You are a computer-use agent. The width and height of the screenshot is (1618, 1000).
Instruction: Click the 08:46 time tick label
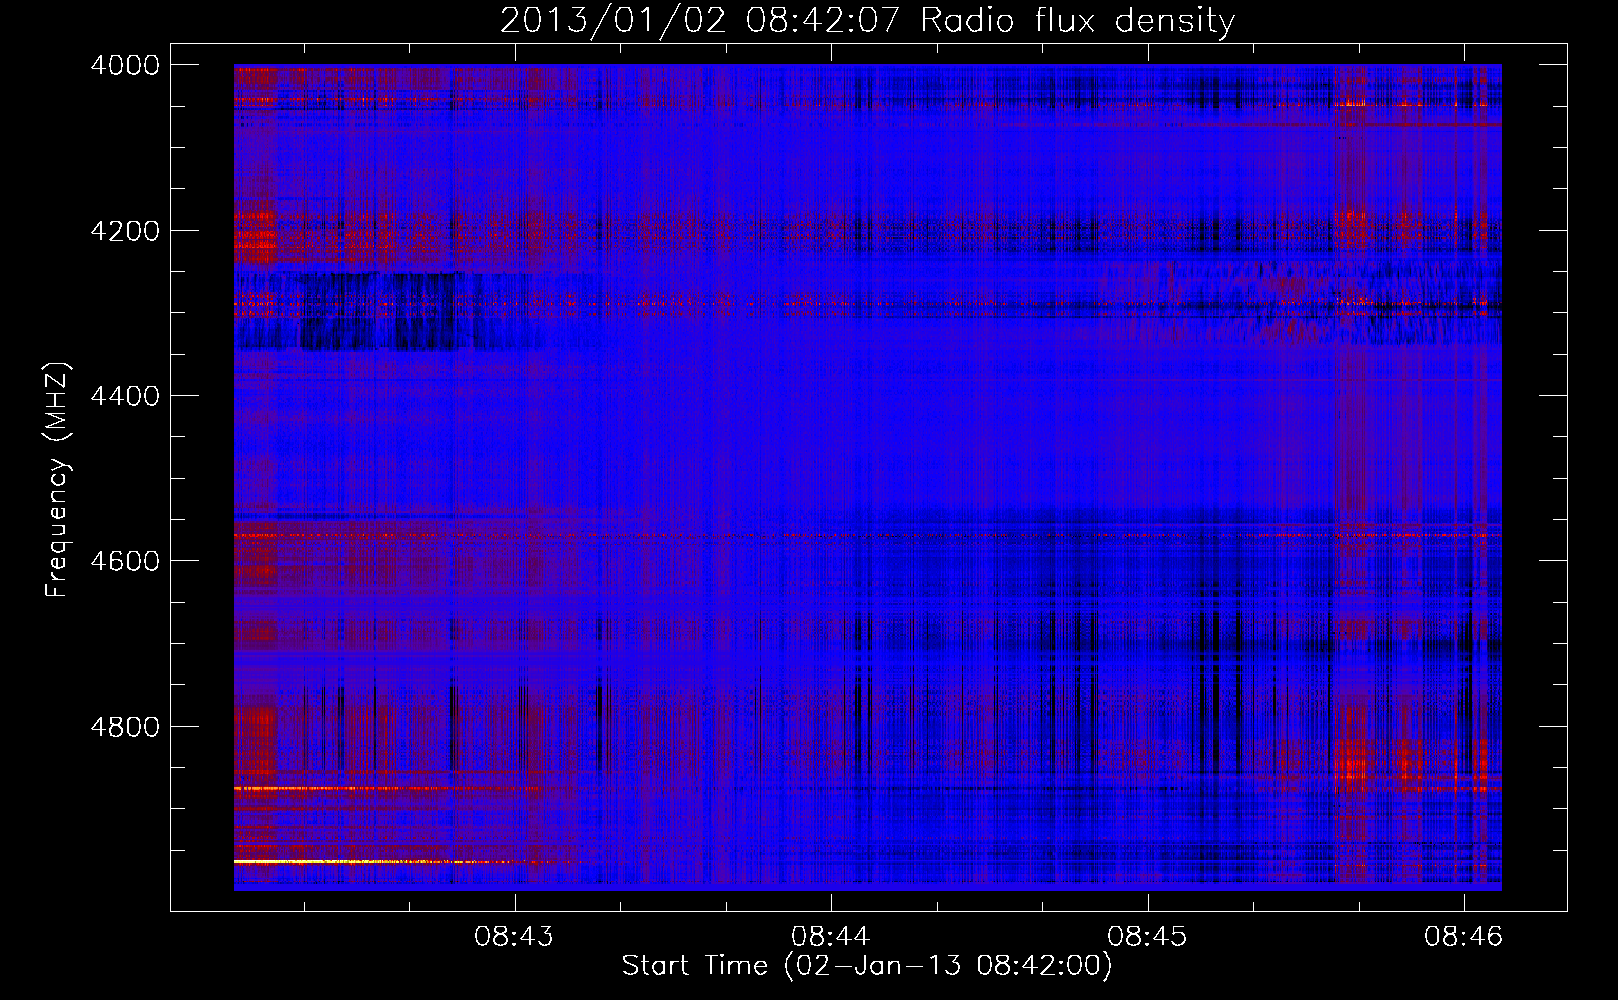click(x=1464, y=937)
